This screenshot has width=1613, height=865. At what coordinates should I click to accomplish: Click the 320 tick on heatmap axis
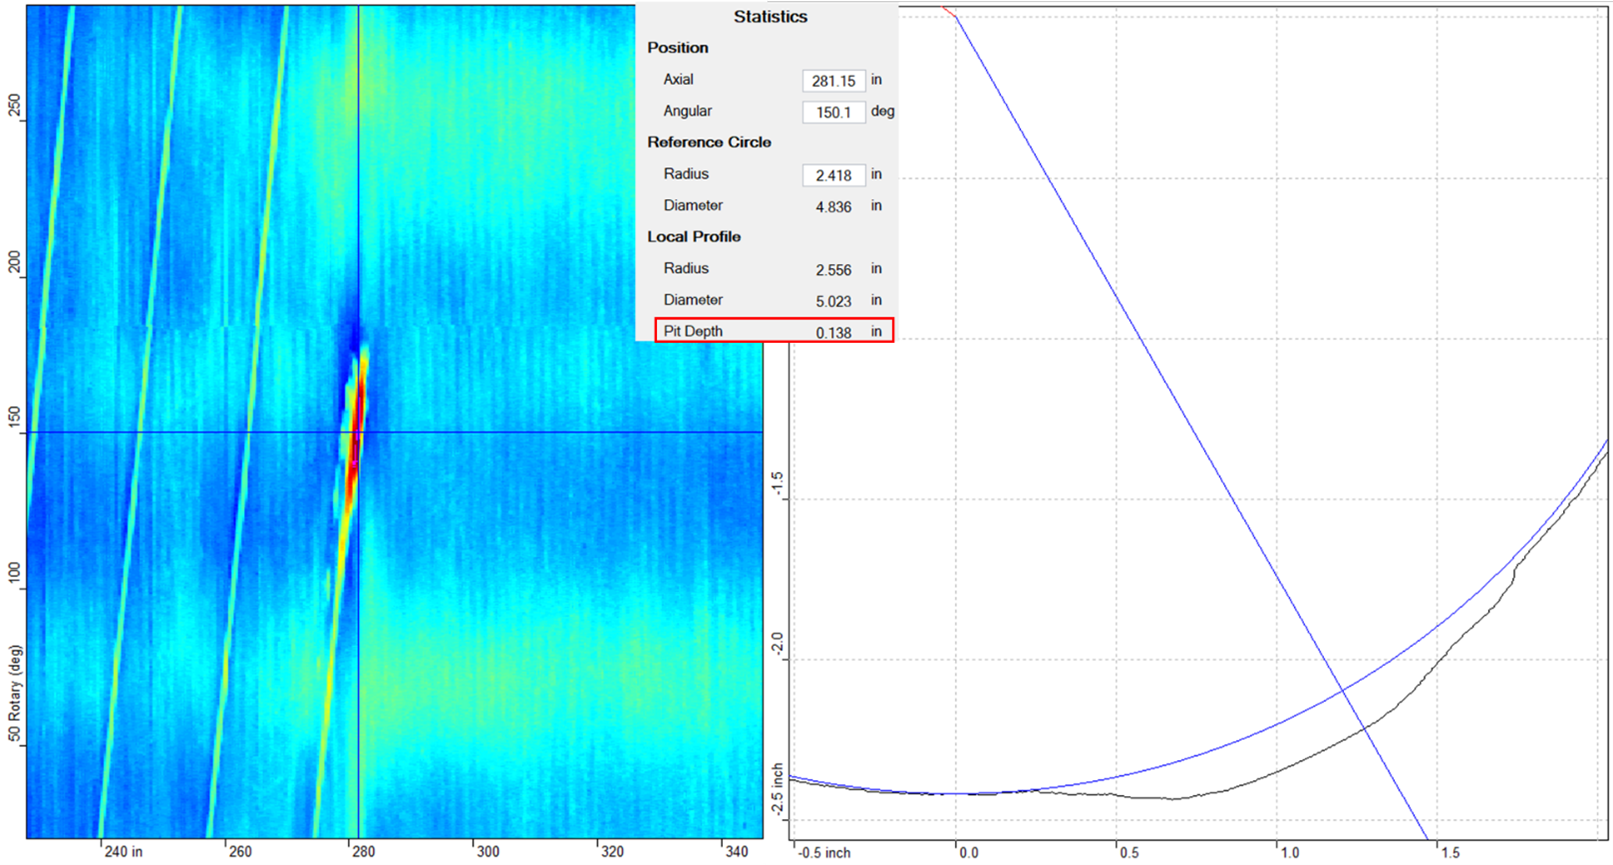point(611,852)
